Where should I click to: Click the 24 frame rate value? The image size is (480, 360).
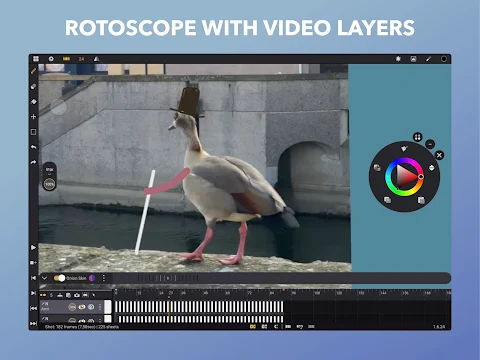coord(81,59)
